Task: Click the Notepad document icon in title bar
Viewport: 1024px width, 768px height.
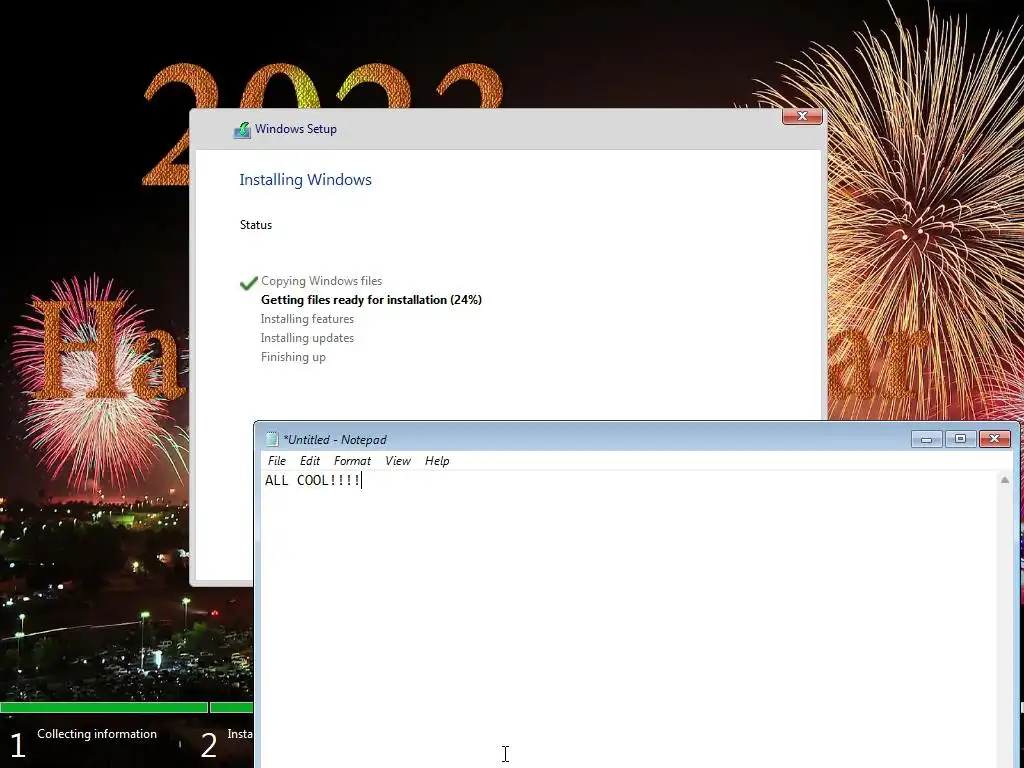Action: coord(272,440)
